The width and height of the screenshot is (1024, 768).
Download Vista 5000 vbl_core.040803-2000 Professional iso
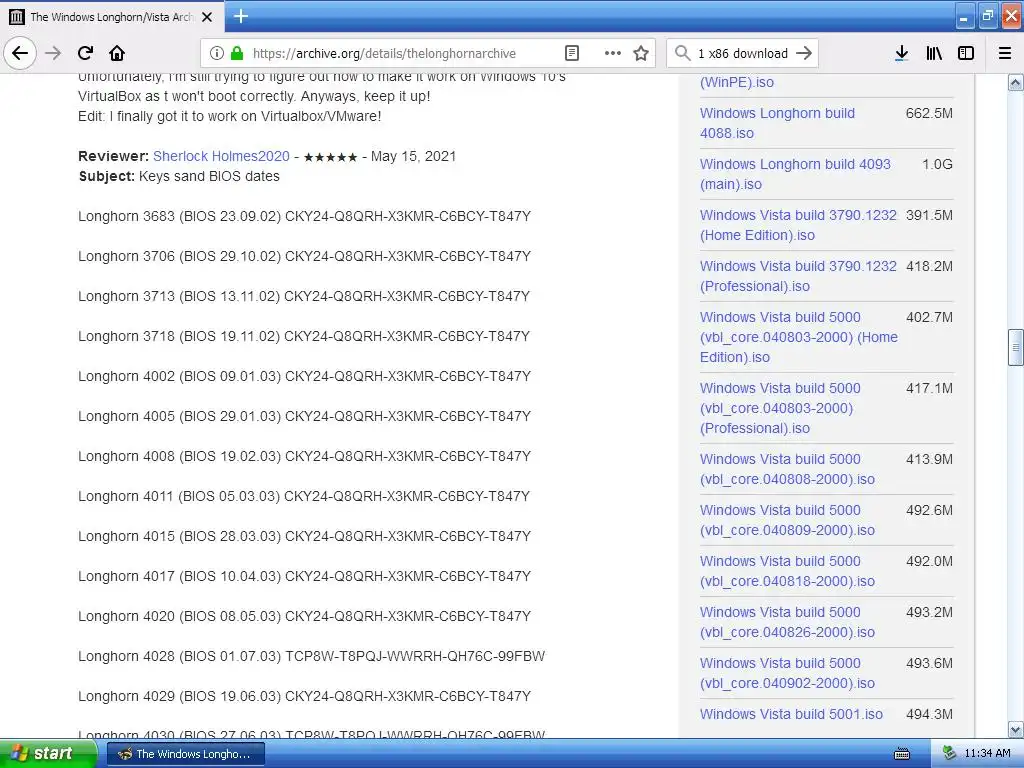pyautogui.click(x=780, y=408)
